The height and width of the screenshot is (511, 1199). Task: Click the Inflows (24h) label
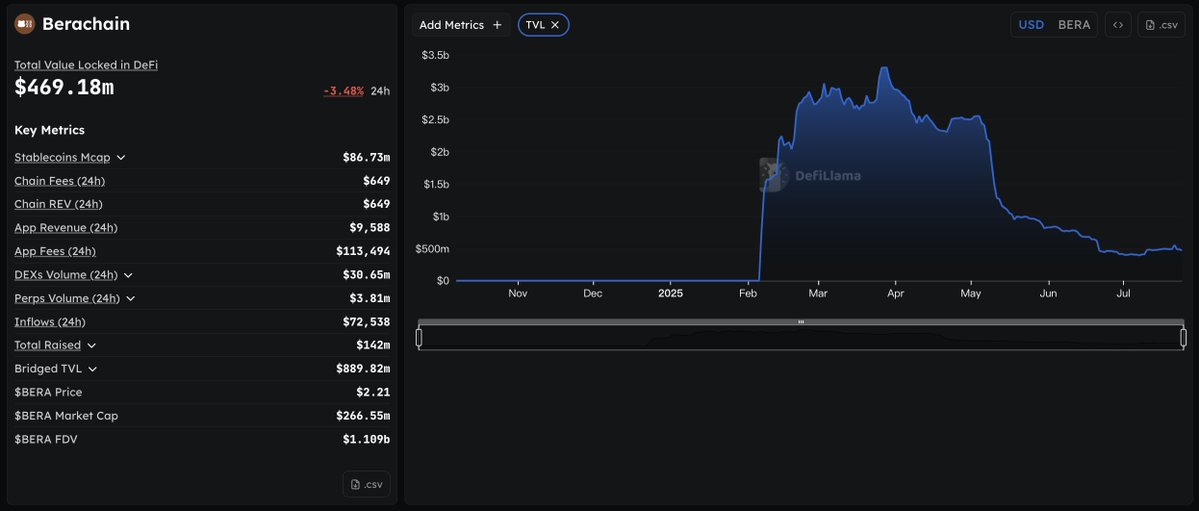pos(50,321)
